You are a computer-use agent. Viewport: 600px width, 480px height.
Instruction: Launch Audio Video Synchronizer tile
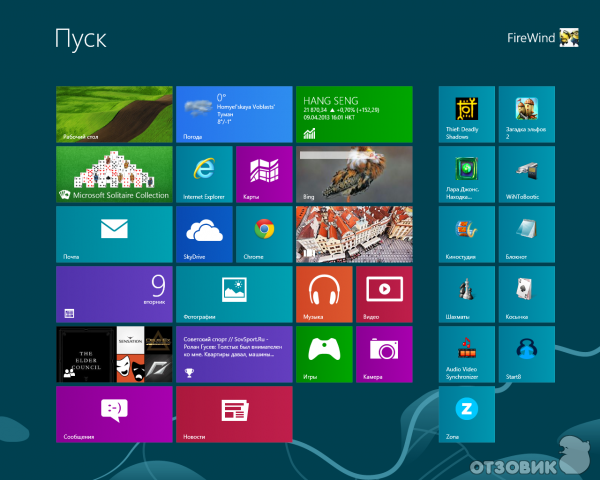tap(466, 354)
